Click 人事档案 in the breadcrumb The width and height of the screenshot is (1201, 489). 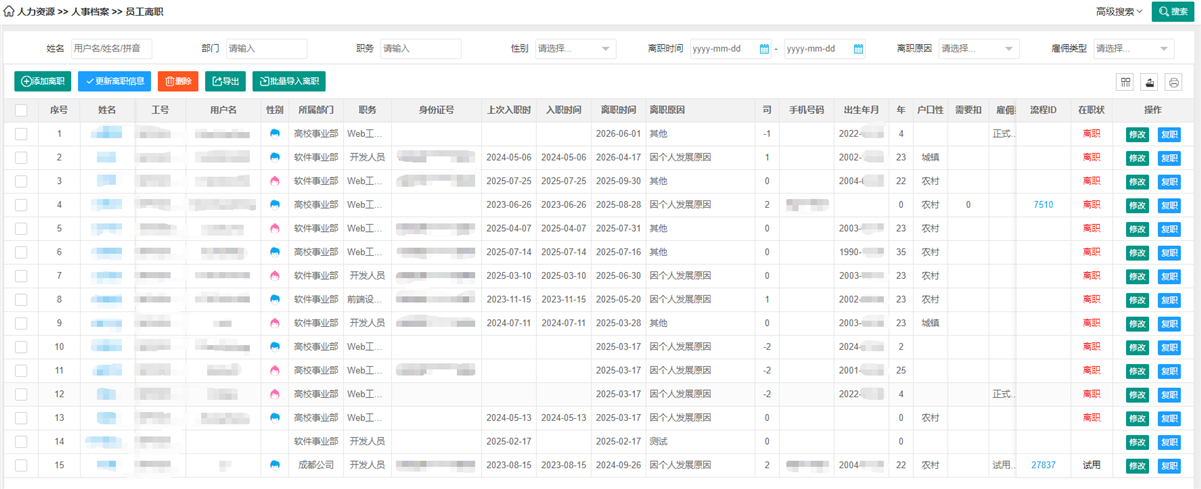pos(91,12)
